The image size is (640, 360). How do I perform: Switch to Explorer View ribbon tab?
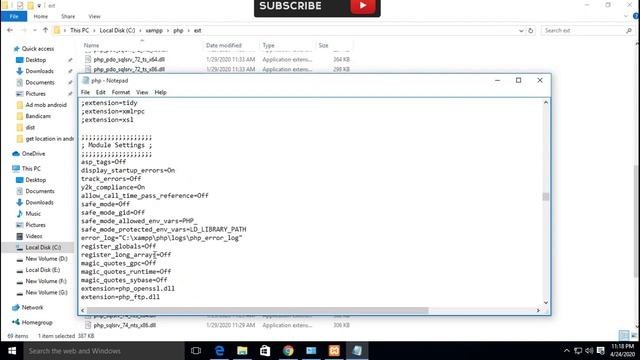(x=94, y=16)
